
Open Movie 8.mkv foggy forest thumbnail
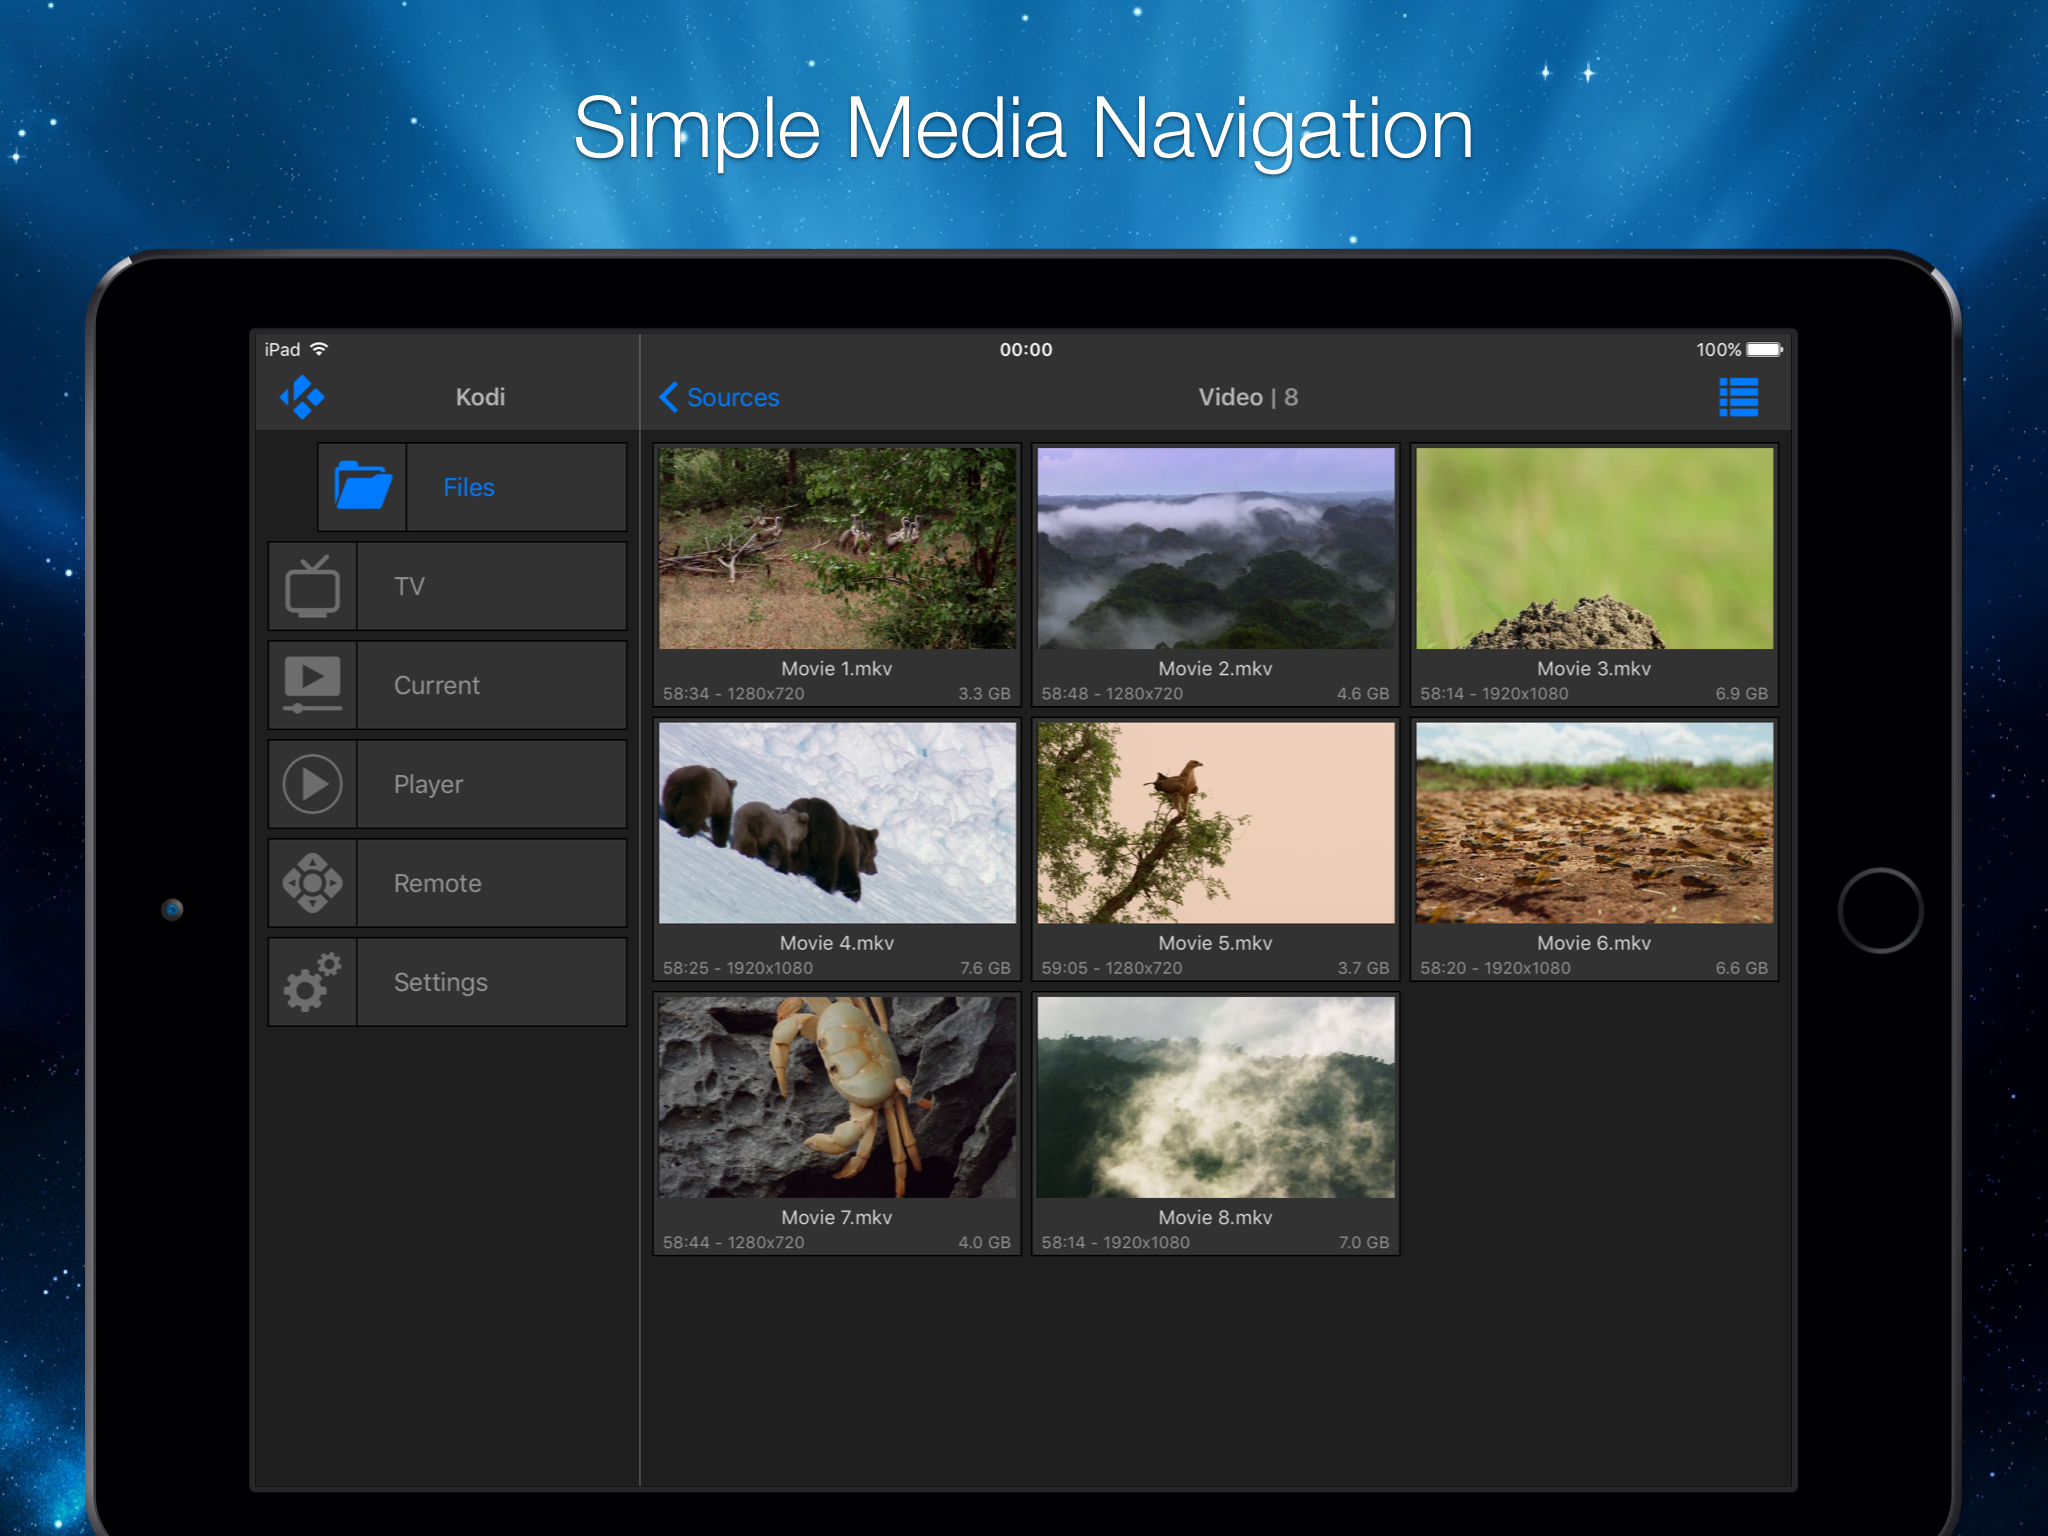[1215, 1097]
